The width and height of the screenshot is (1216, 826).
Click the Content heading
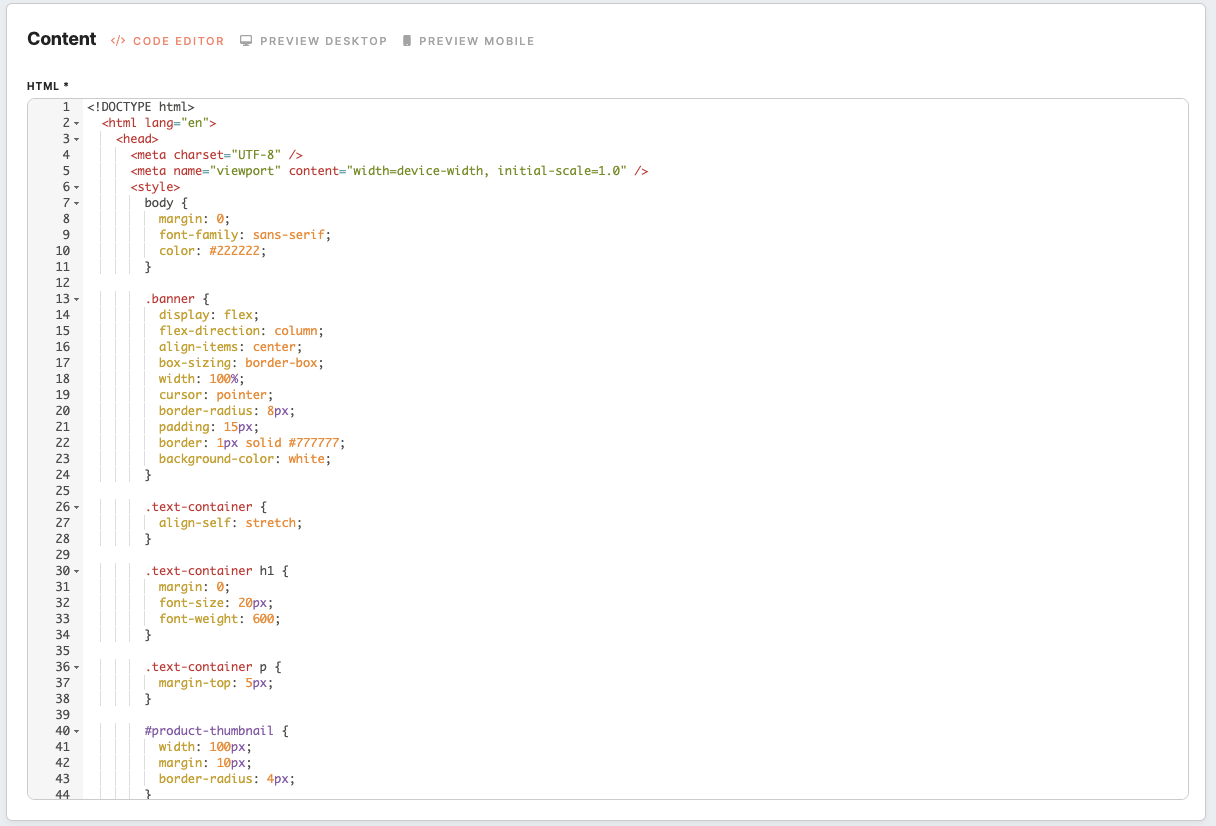62,39
